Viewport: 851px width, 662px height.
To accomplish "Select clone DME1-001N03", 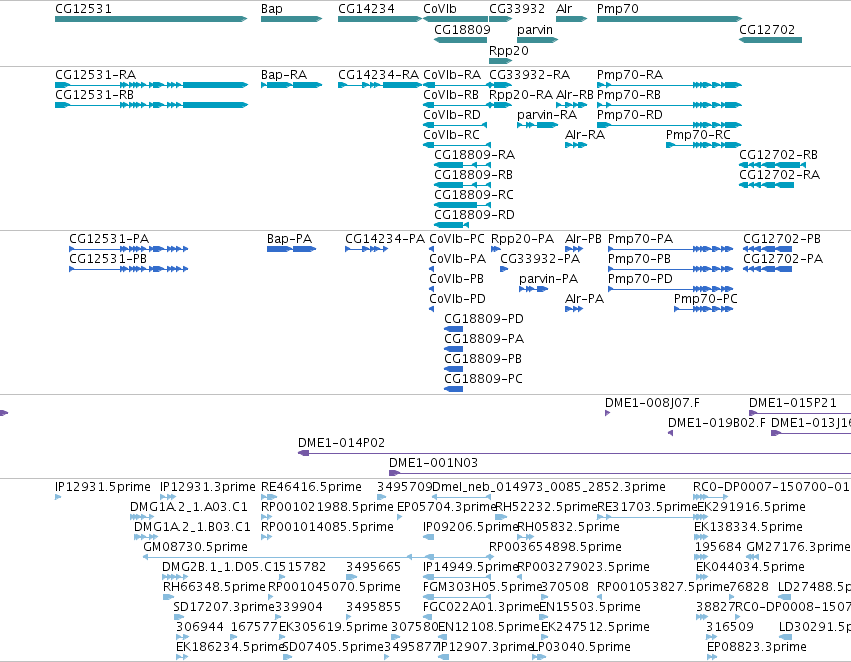I will [x=620, y=473].
